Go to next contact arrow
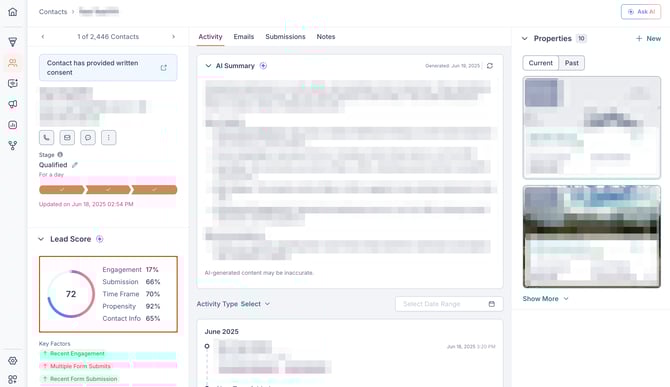The width and height of the screenshot is (670, 387). (x=173, y=37)
